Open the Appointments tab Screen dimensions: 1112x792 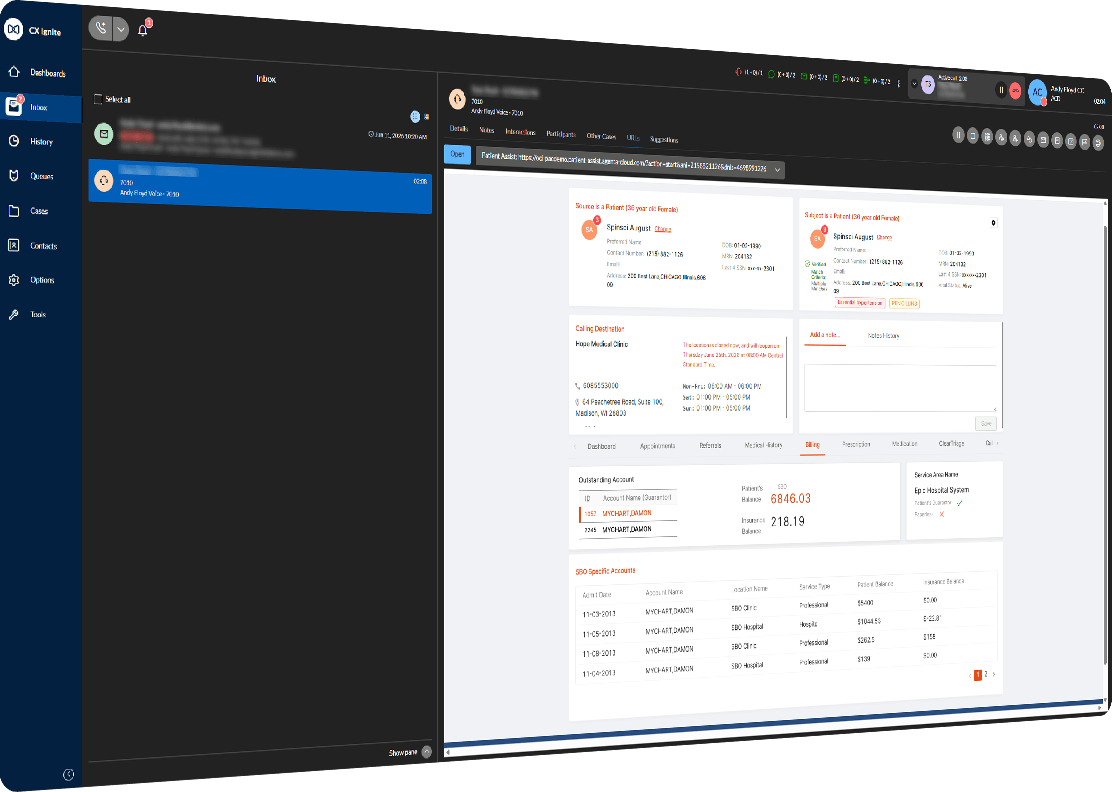point(657,446)
